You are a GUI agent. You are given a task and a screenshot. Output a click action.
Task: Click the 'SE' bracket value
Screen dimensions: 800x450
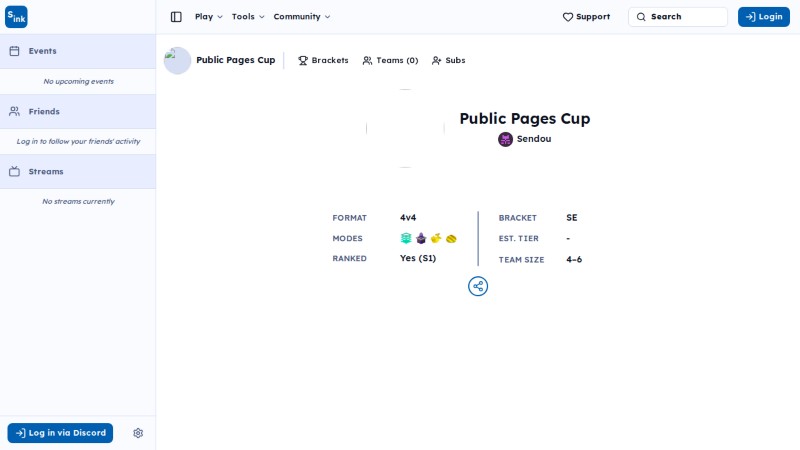pyautogui.click(x=571, y=217)
